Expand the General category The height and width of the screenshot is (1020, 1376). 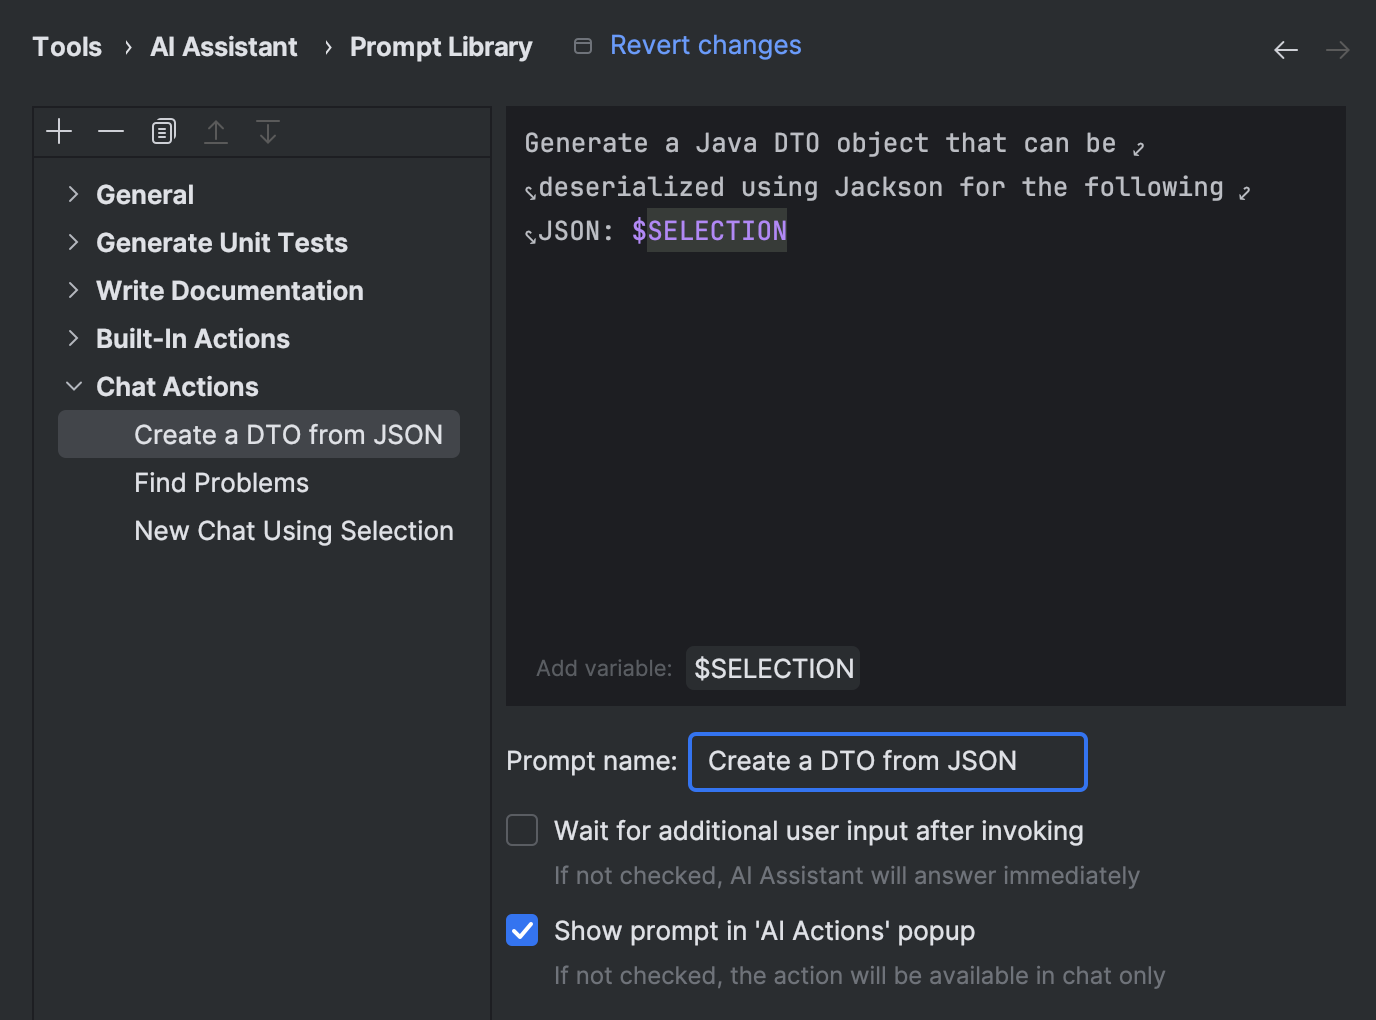click(x=73, y=194)
